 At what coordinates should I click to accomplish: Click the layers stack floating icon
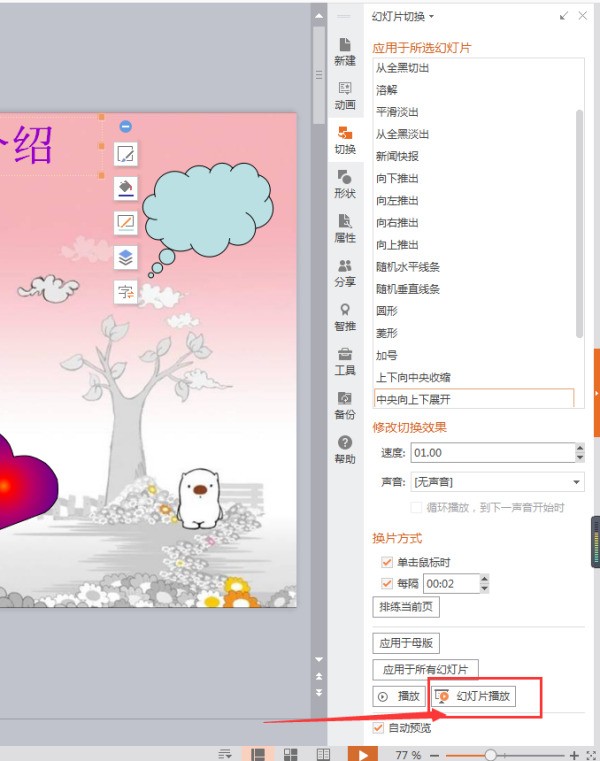126,257
